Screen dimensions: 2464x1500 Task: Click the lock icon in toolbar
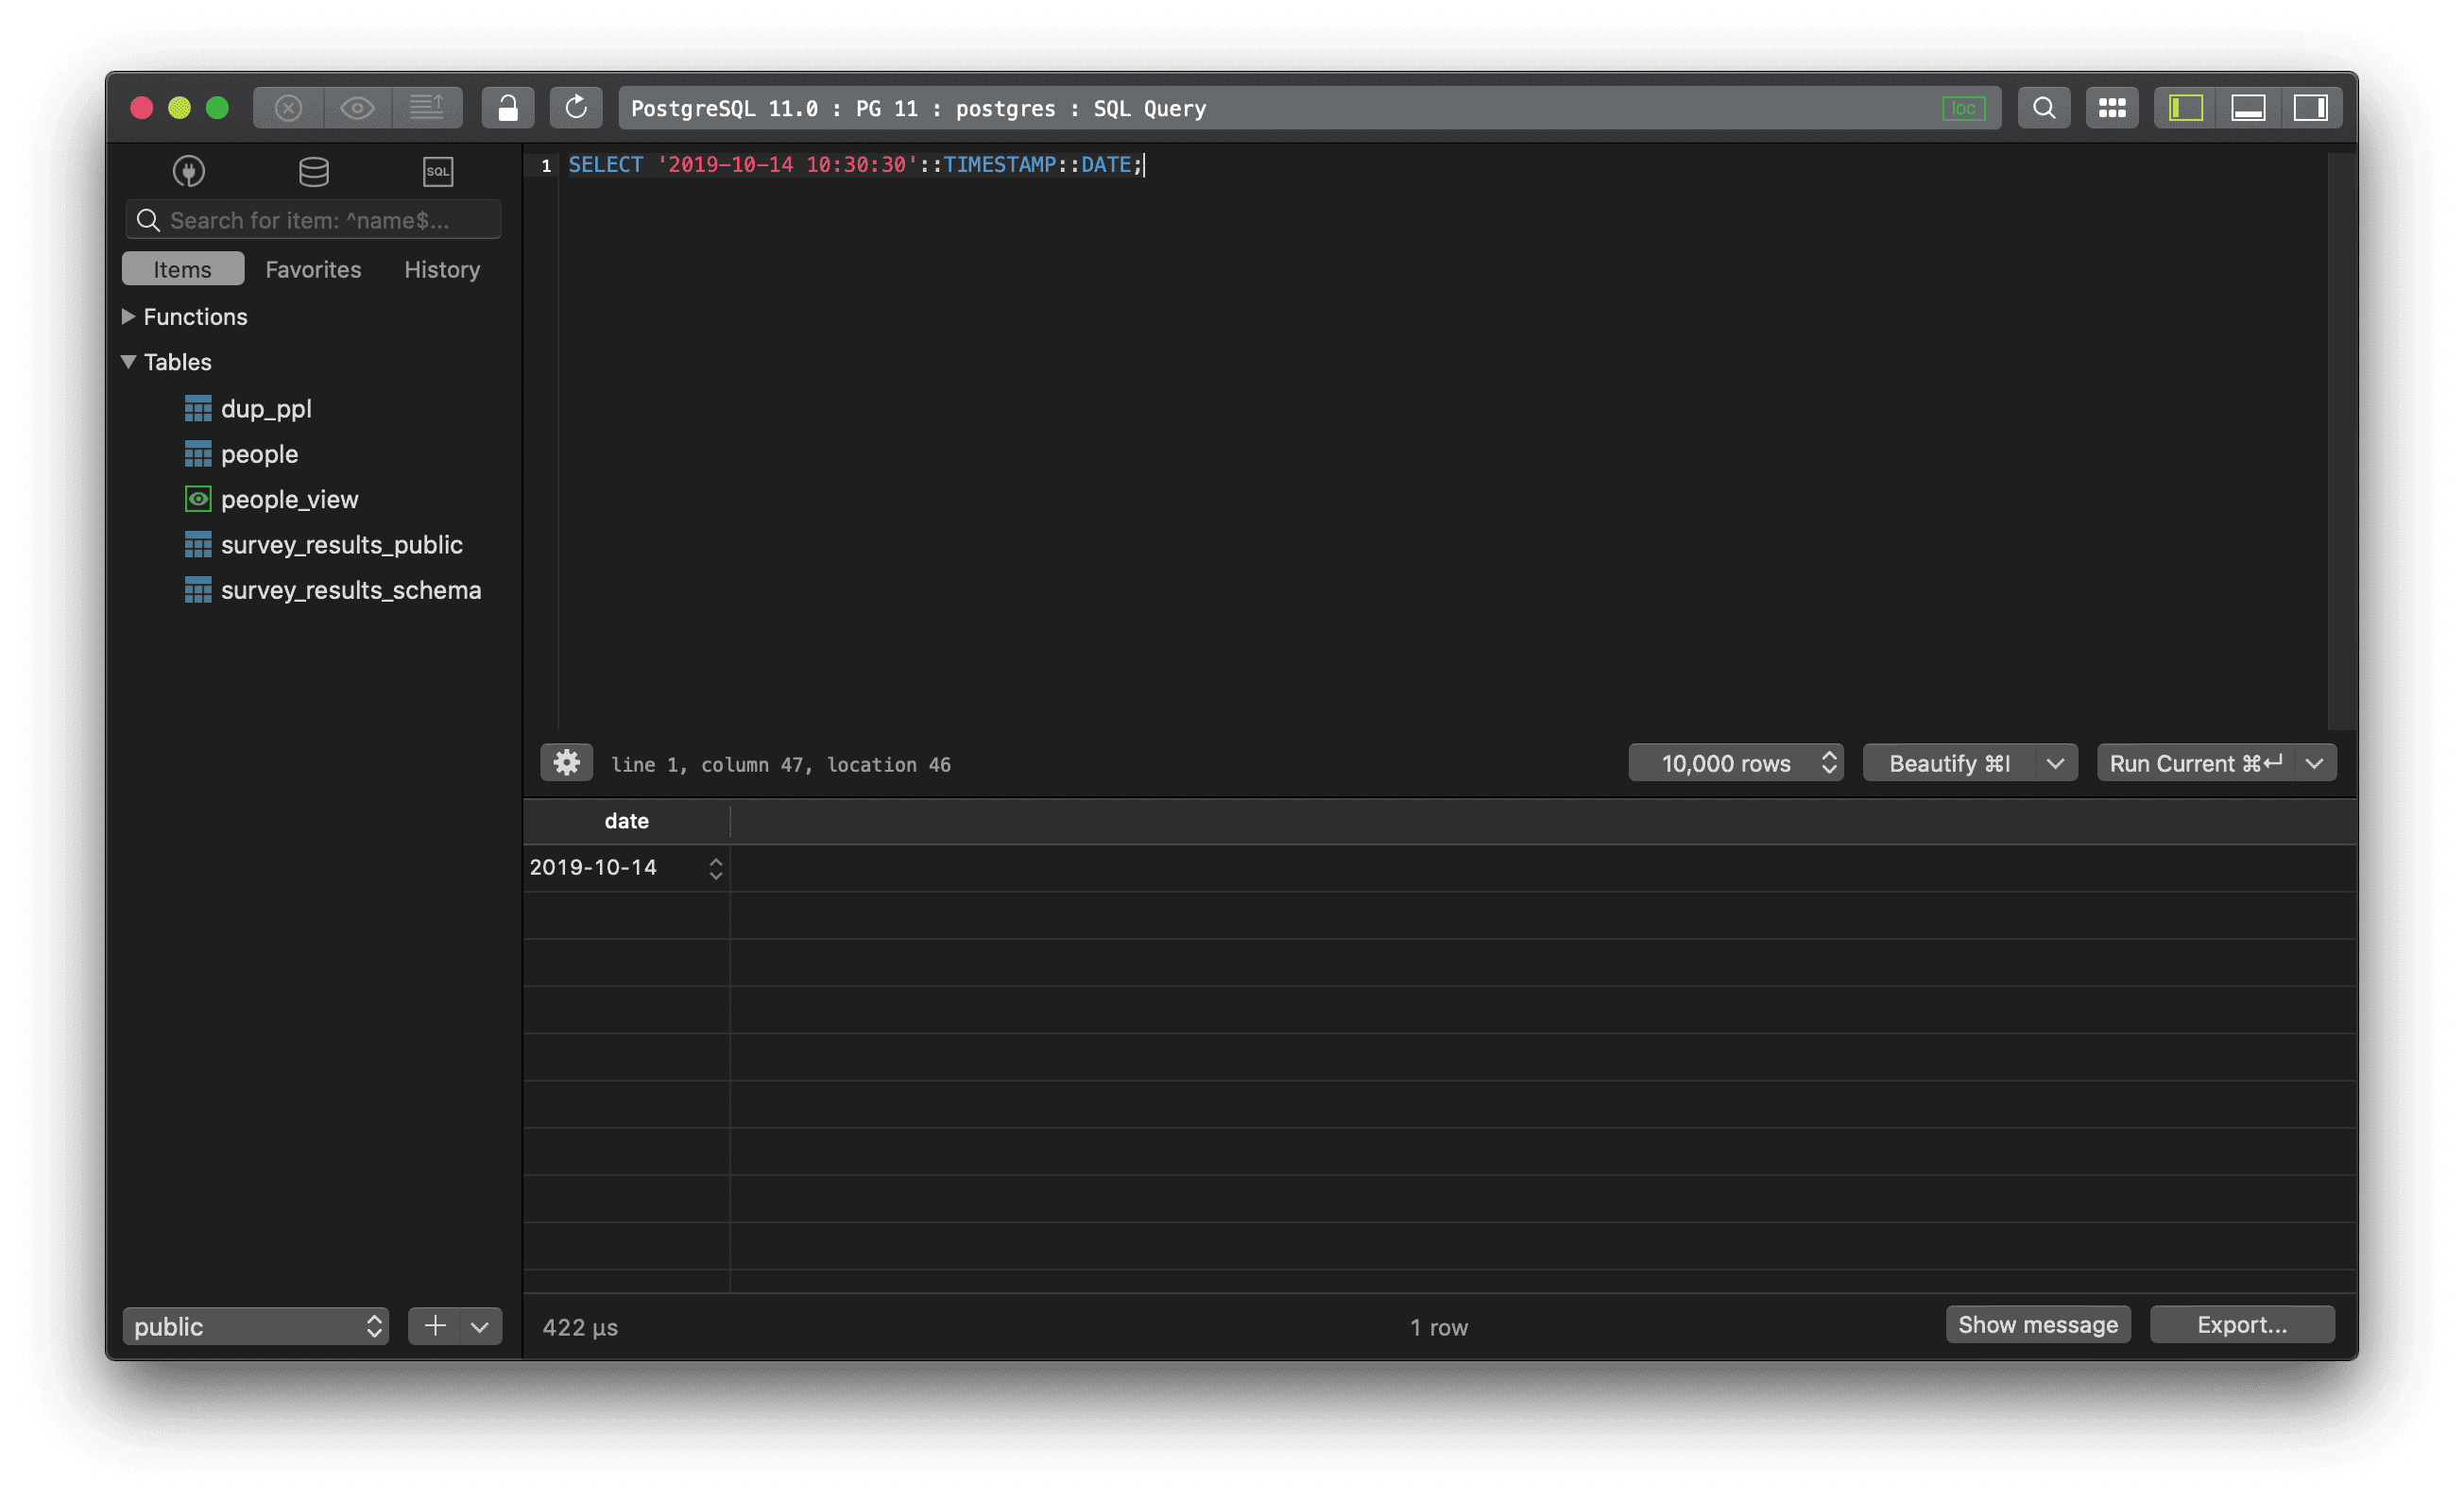(x=508, y=108)
